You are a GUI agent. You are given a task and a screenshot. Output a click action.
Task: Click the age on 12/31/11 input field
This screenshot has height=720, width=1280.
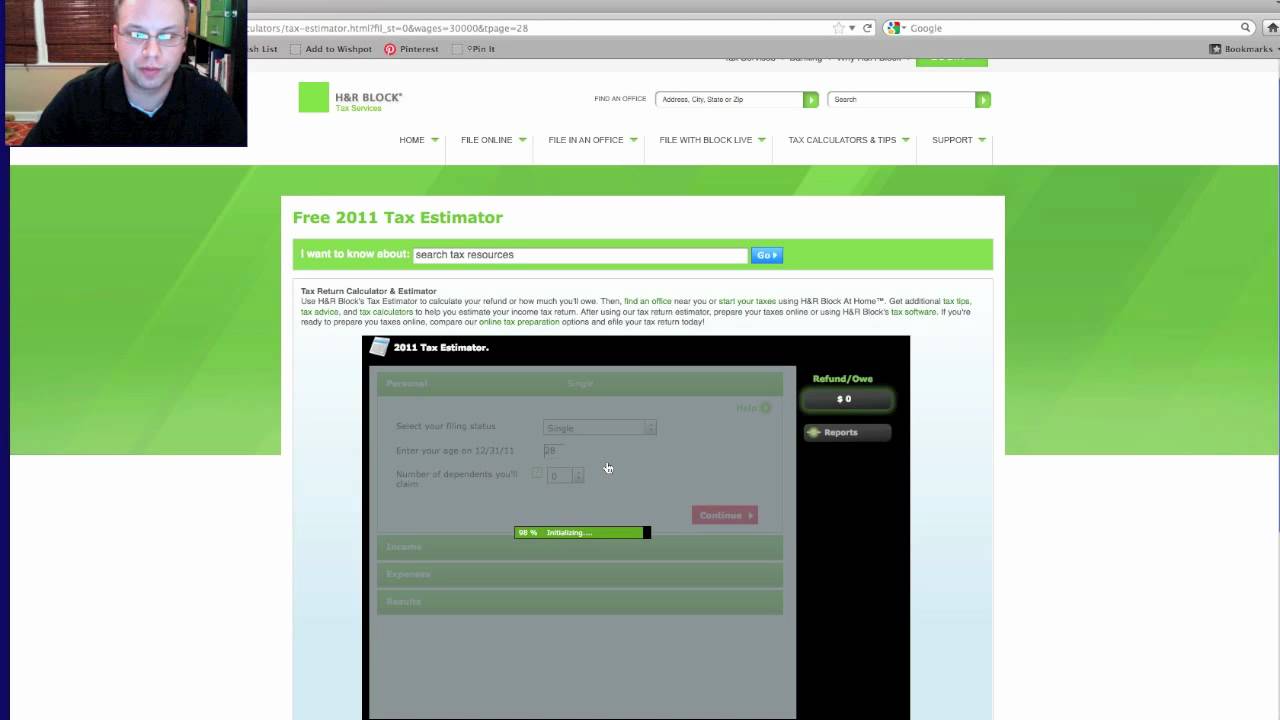(x=554, y=451)
